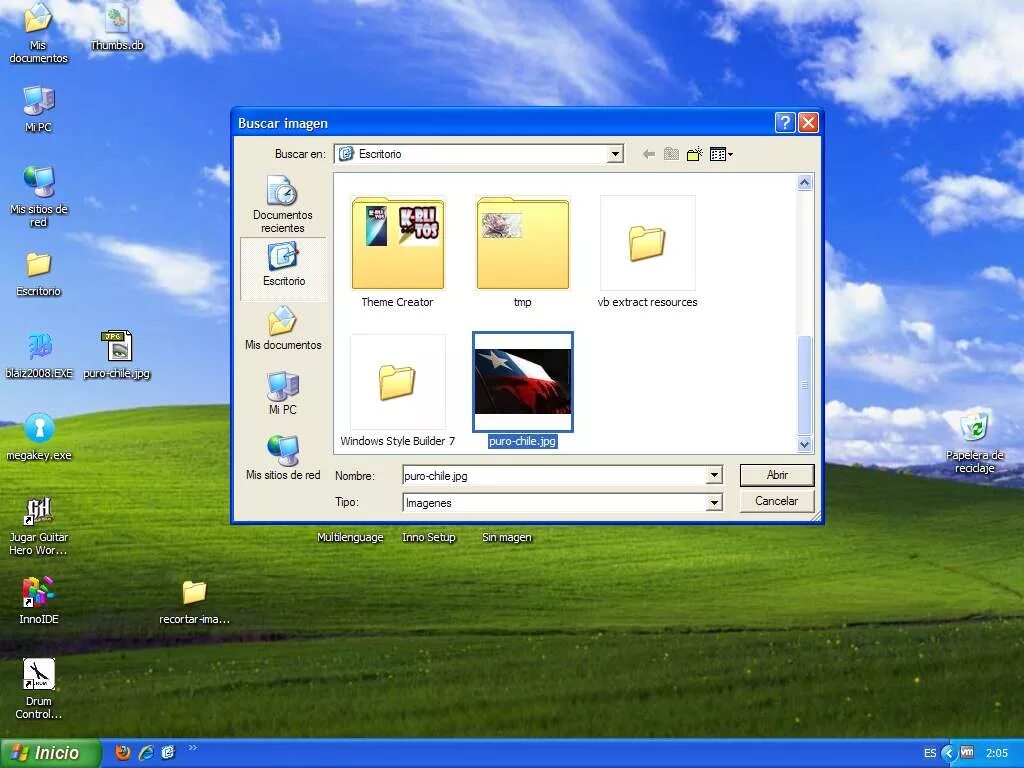Select megakey.exe desktop icon
This screenshot has width=1024, height=768.
point(39,437)
